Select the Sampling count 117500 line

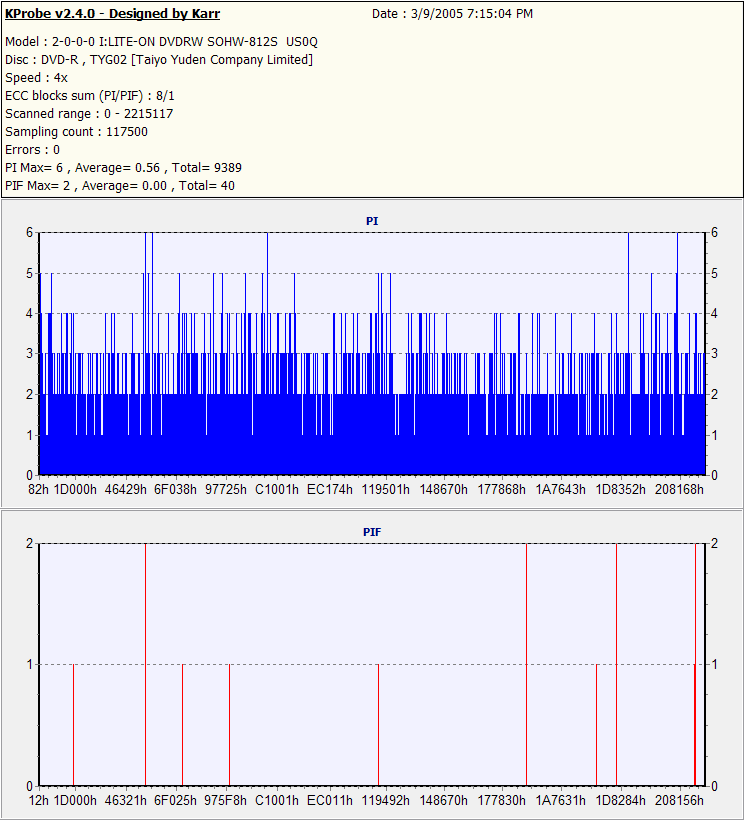[76, 132]
